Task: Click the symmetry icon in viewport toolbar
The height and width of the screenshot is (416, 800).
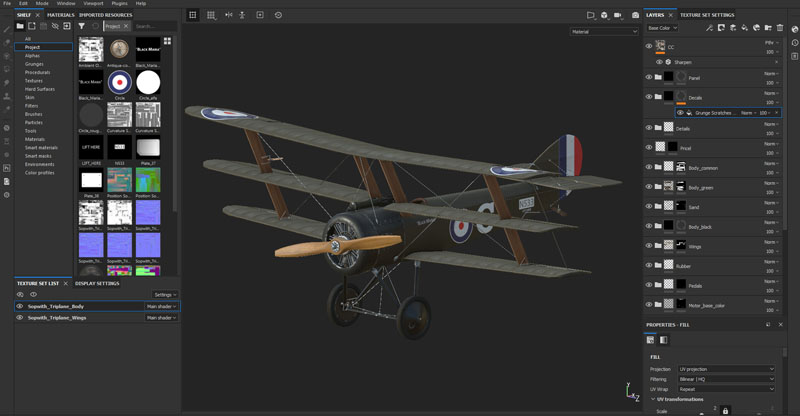Action: [228, 15]
